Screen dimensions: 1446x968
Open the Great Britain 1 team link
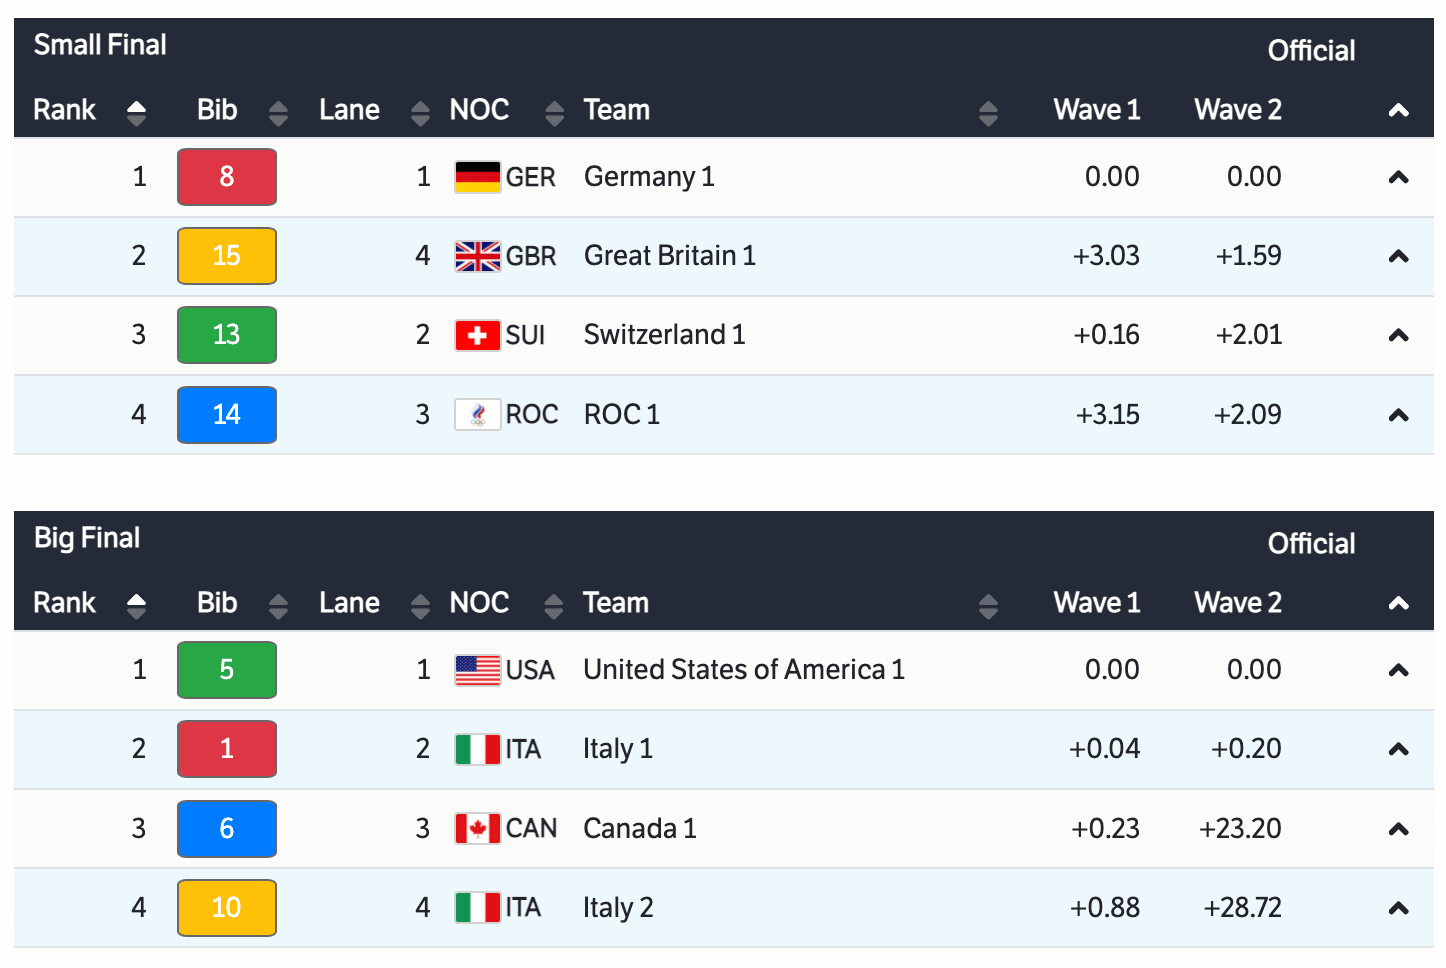tap(669, 256)
